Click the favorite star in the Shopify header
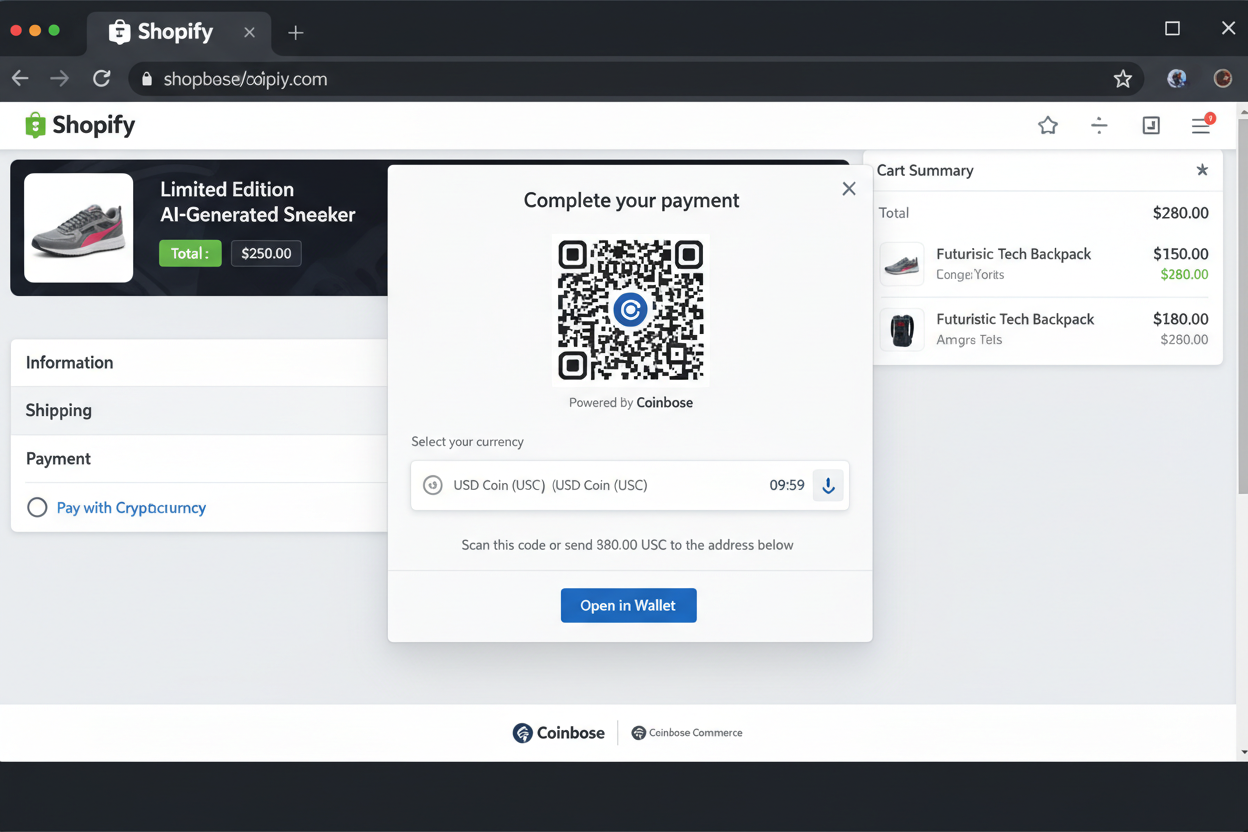The height and width of the screenshot is (832, 1248). [x=1047, y=125]
